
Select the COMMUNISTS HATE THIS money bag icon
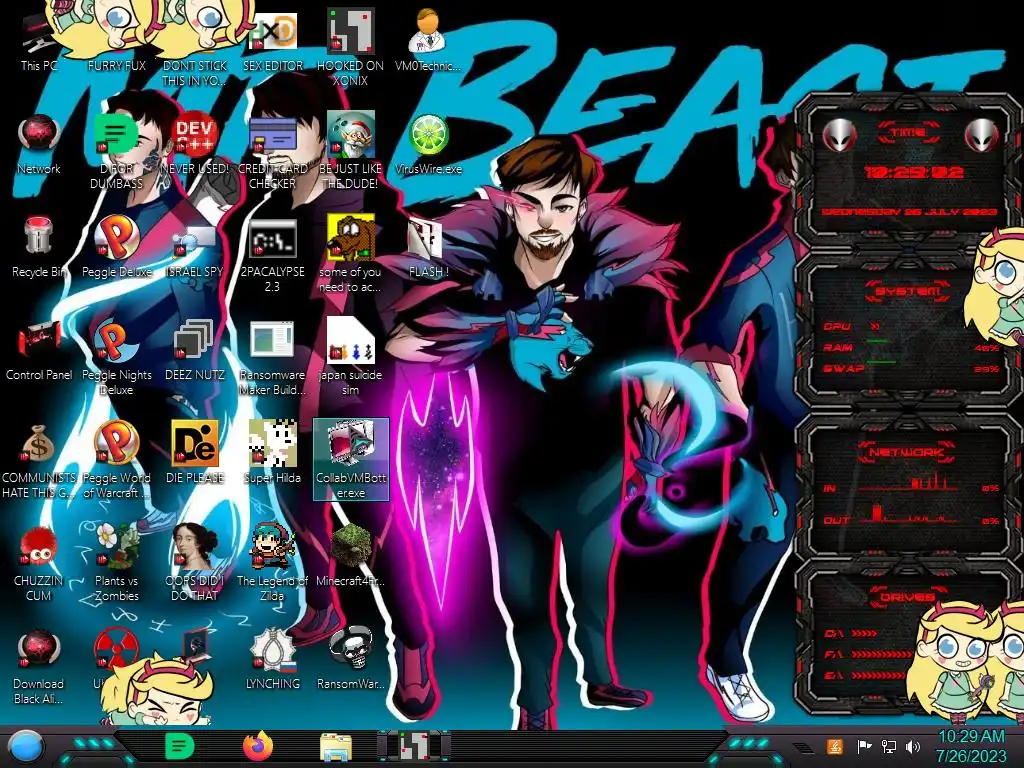(39, 460)
